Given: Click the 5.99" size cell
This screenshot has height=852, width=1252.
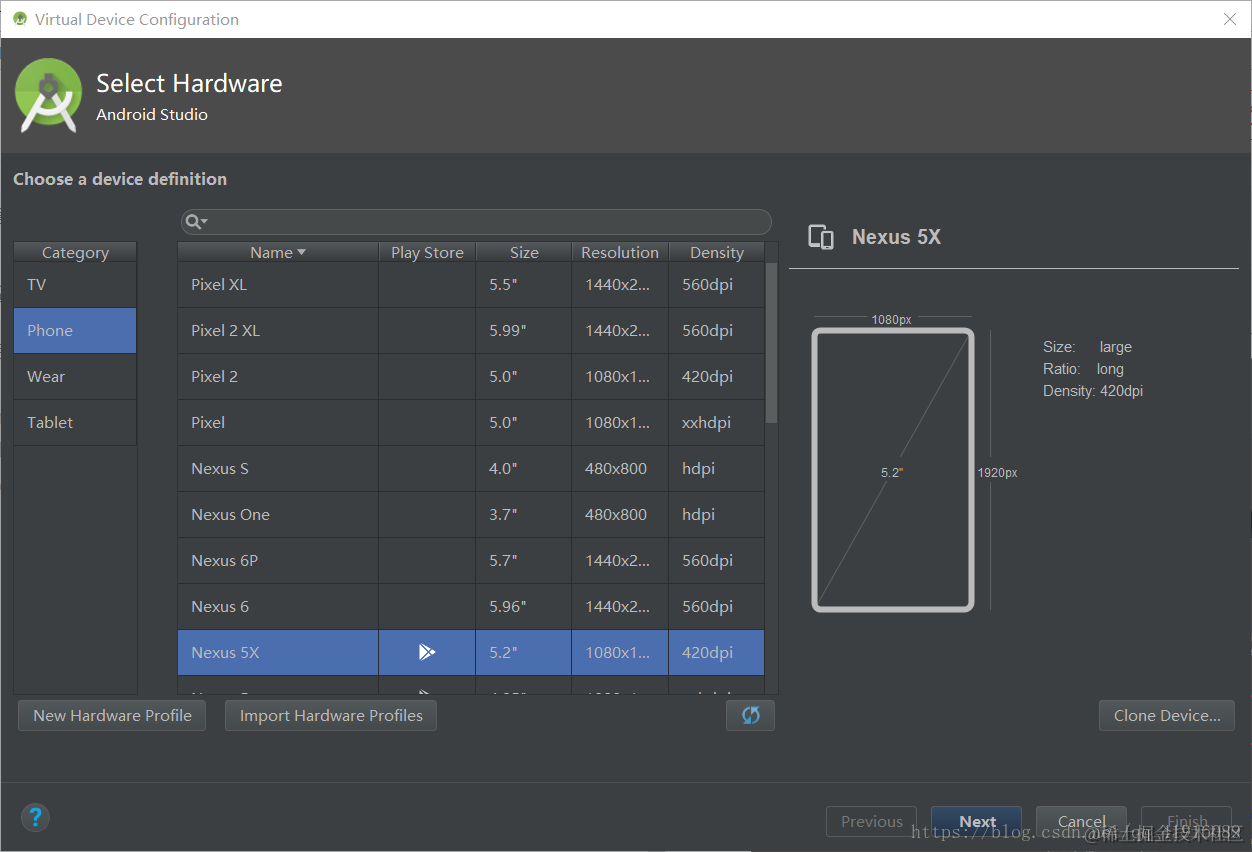Looking at the screenshot, I should (524, 331).
